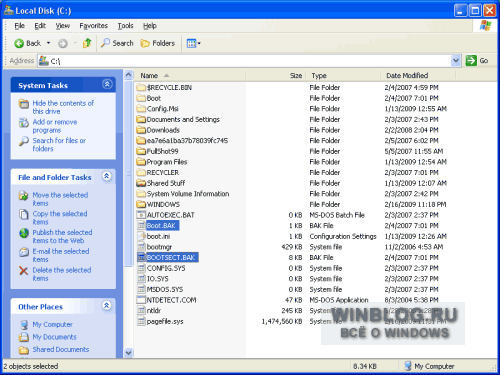The image size is (500, 375).
Task: Click the C:\ address field
Action: [245, 61]
